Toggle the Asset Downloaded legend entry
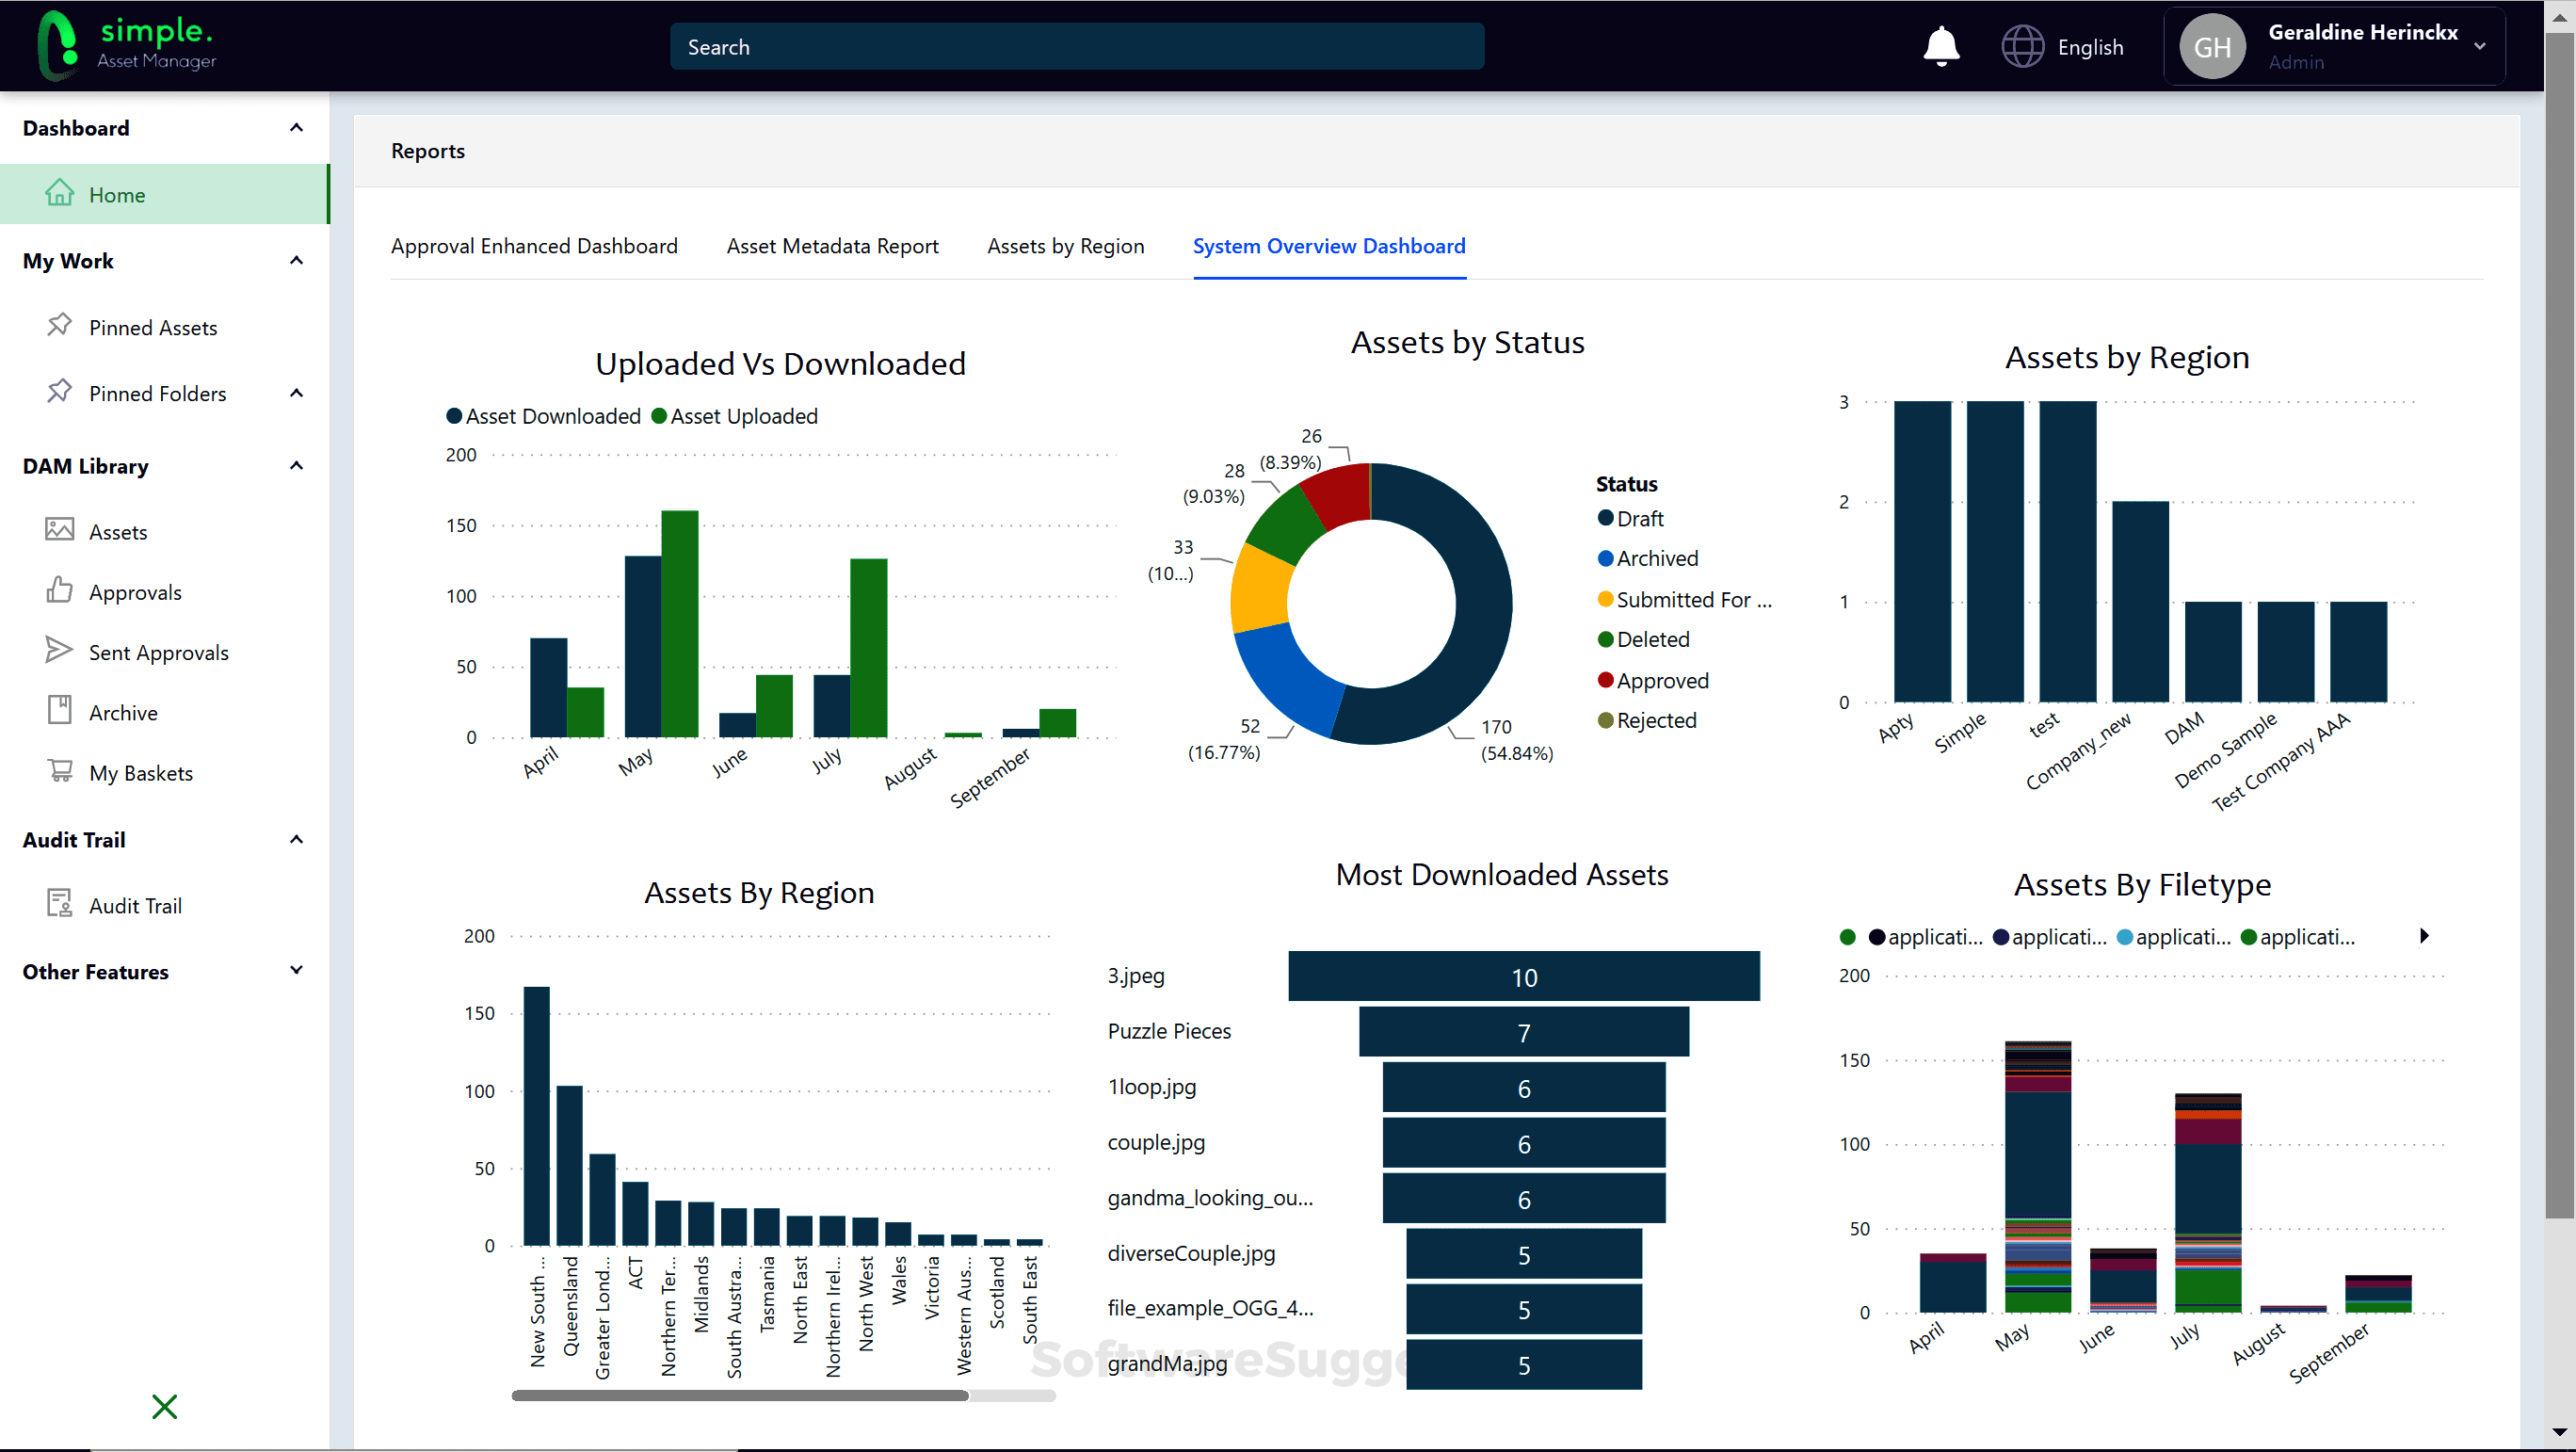Image resolution: width=2576 pixels, height=1452 pixels. [x=544, y=415]
